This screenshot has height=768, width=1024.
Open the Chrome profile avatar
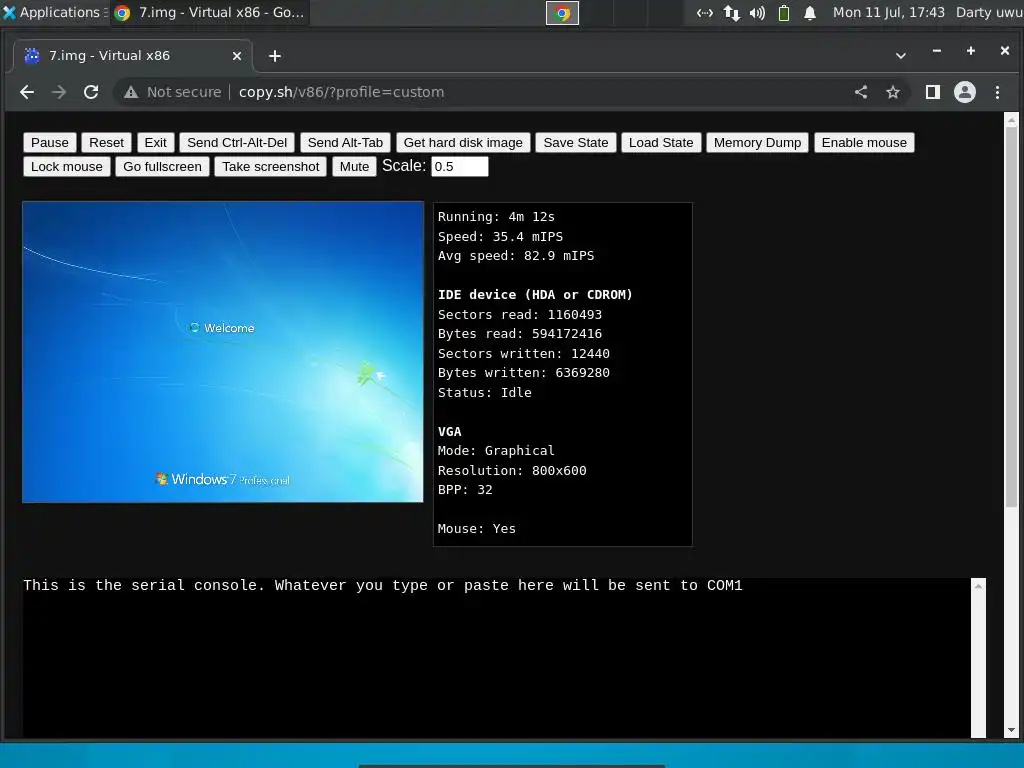[965, 92]
